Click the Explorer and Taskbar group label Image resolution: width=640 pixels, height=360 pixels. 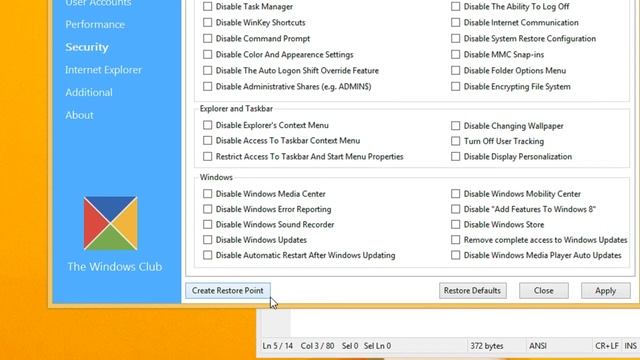click(236, 109)
